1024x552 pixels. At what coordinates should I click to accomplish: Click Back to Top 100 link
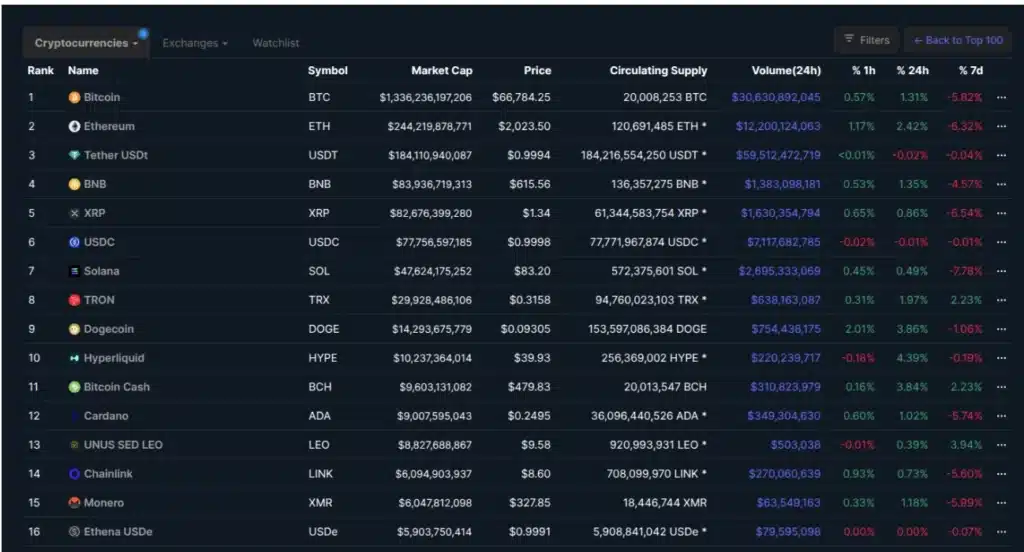[958, 40]
